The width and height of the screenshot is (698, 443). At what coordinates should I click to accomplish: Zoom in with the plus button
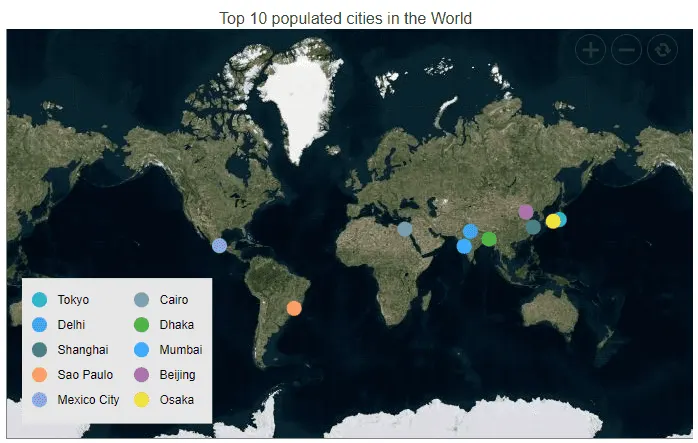click(590, 50)
